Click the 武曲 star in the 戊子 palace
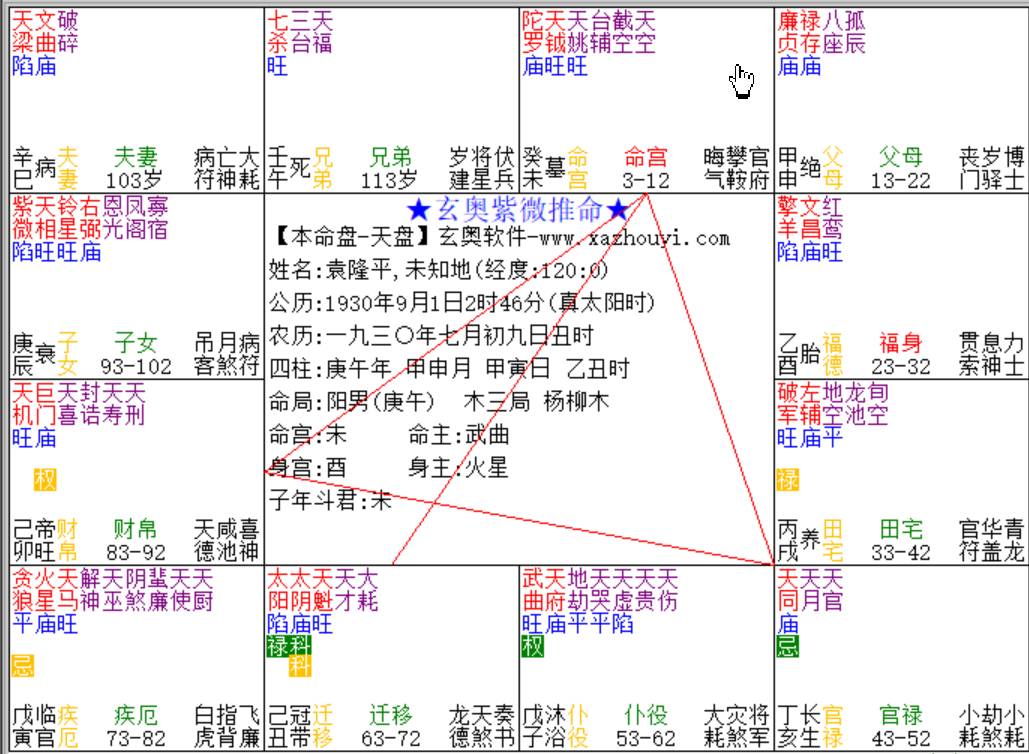 [533, 590]
